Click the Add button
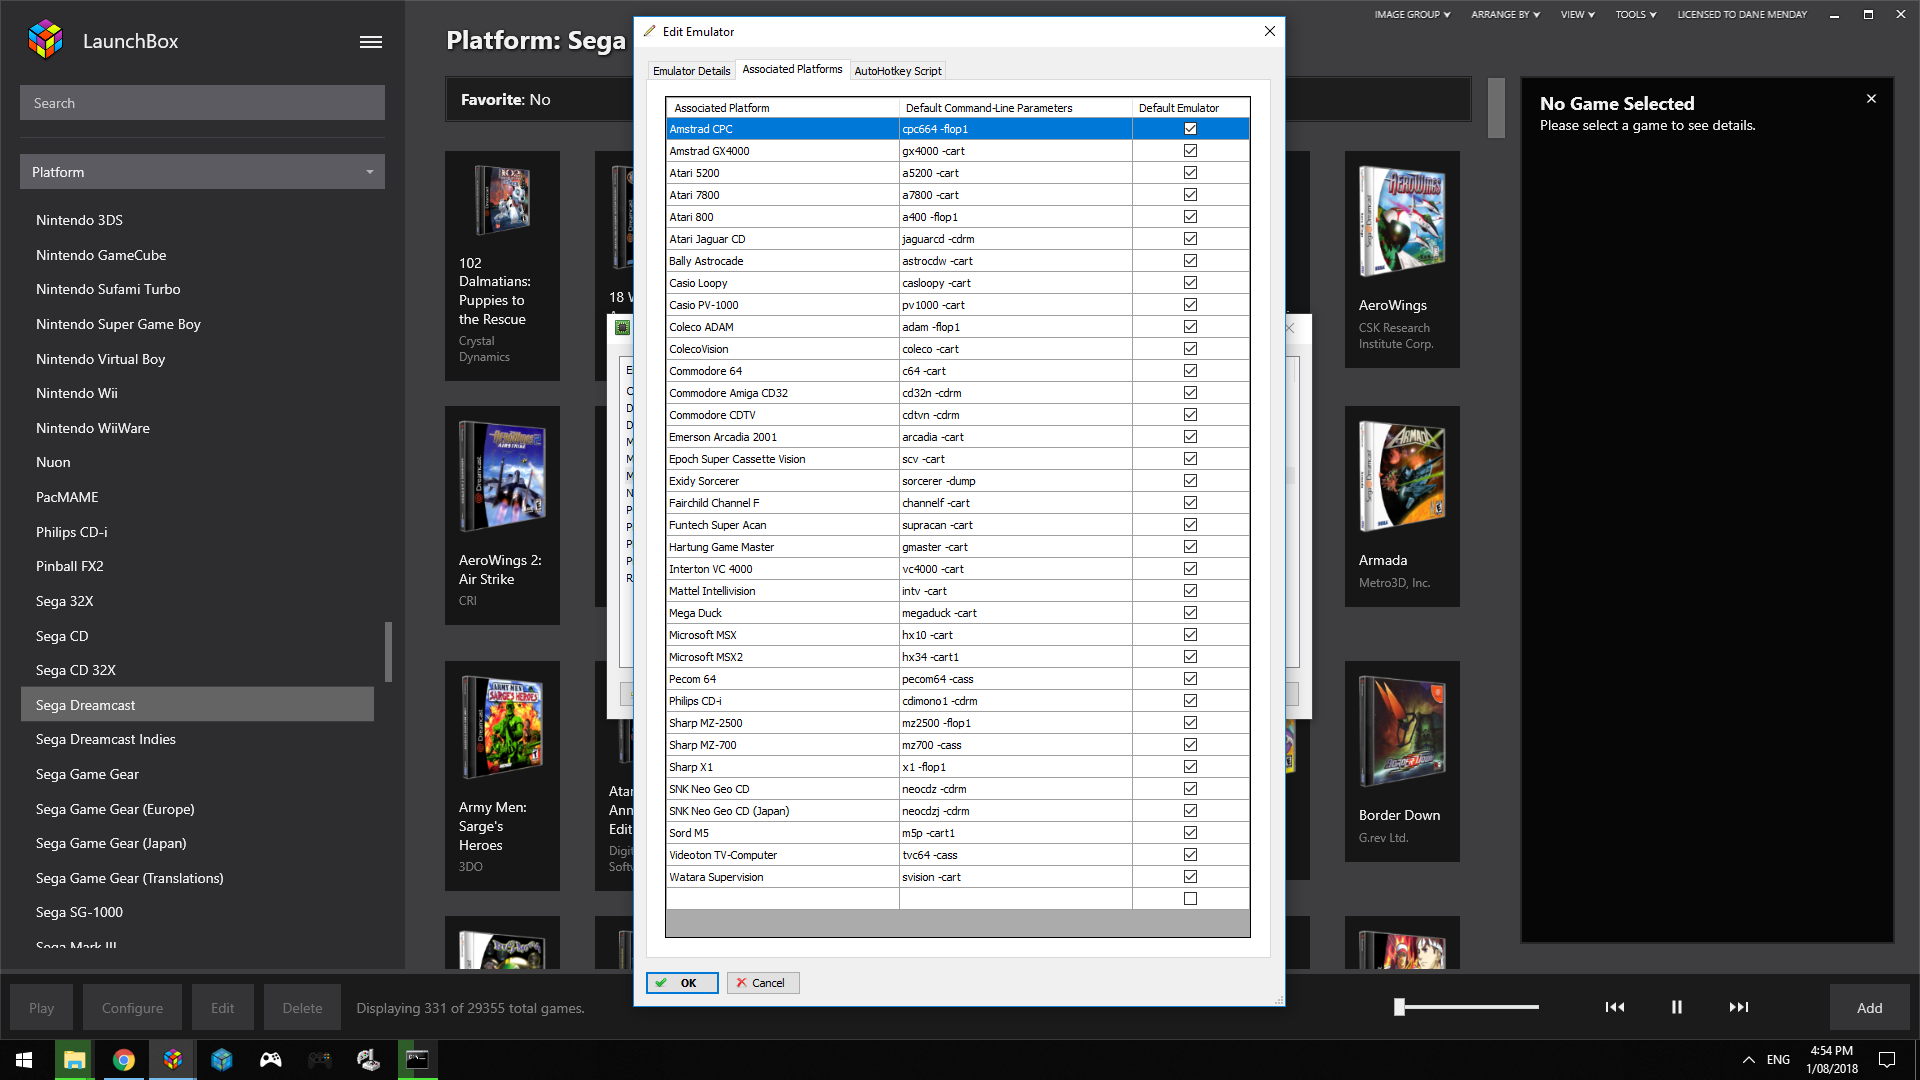 [x=1869, y=1008]
